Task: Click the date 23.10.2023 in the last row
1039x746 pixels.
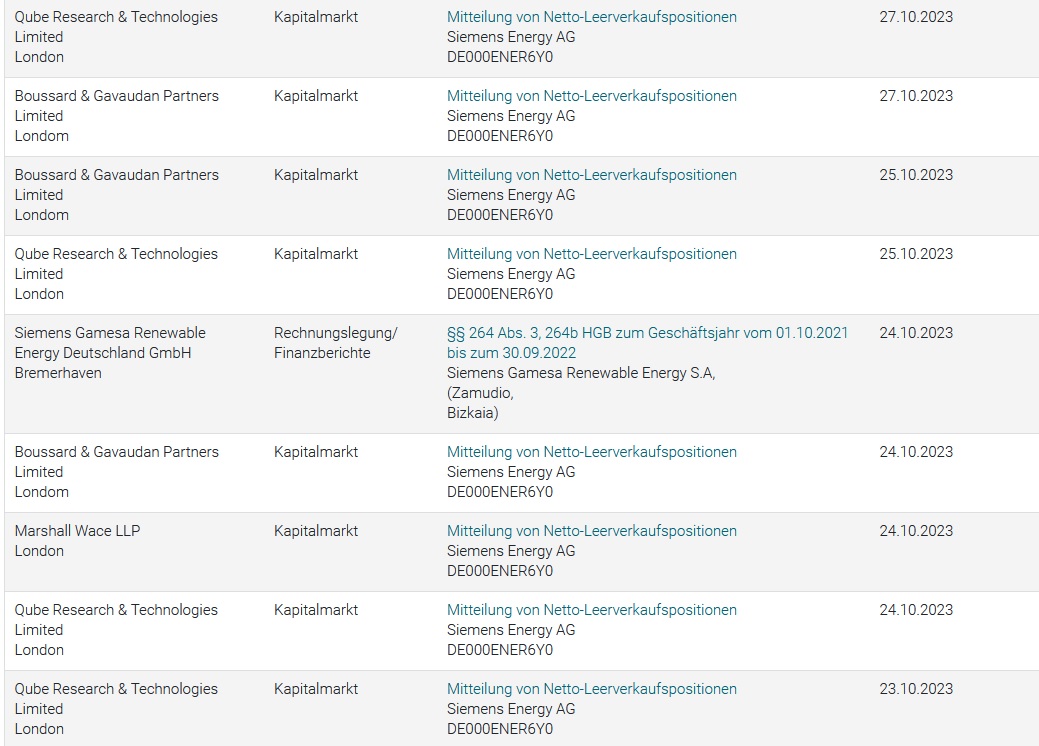Action: click(x=912, y=689)
